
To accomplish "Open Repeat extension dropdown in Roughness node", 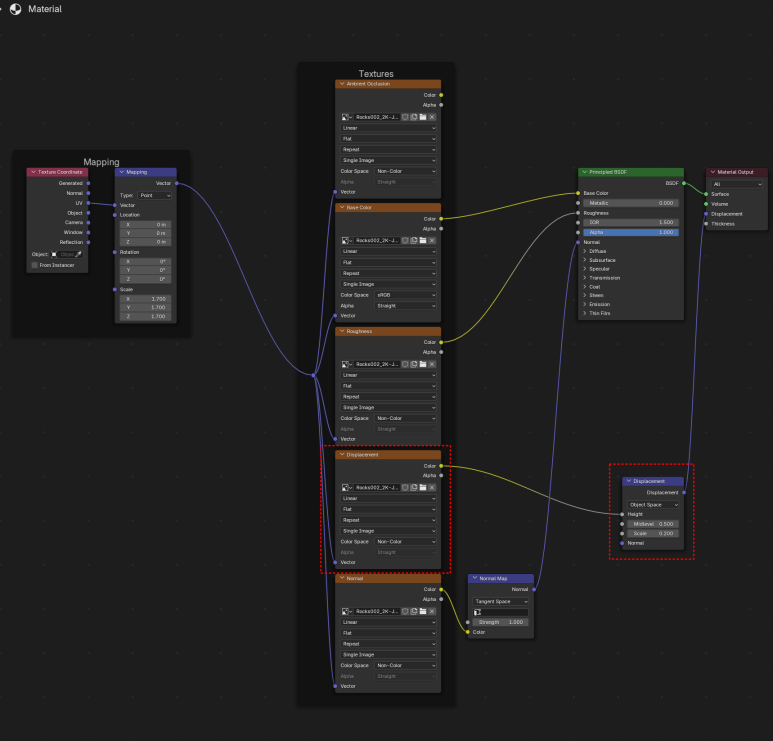I will click(388, 397).
